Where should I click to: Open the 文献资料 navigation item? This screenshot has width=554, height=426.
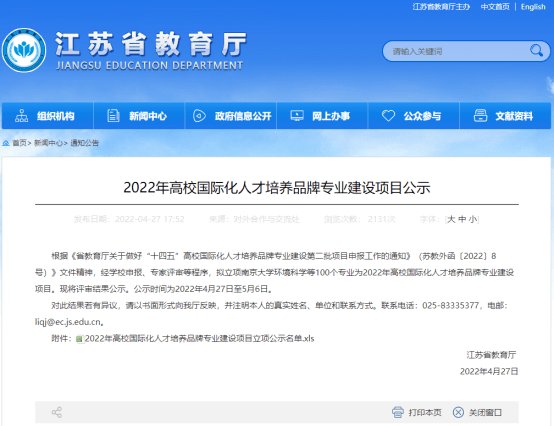(505, 116)
